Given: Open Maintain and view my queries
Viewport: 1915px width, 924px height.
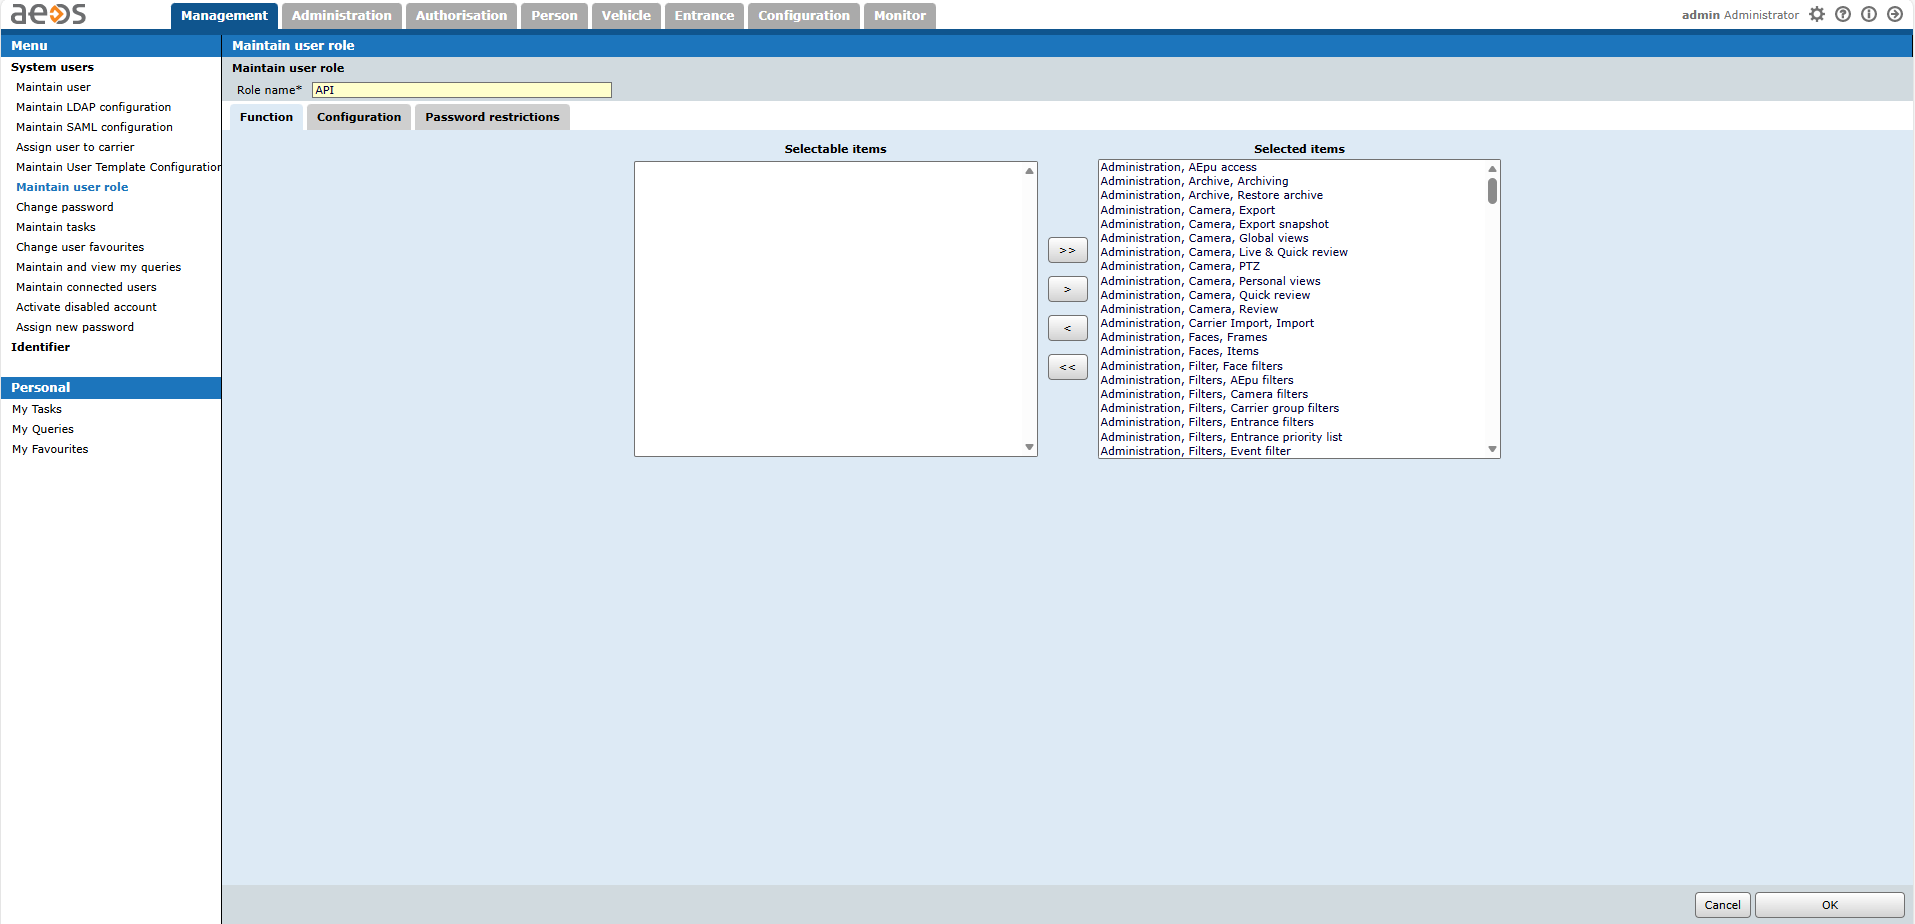Looking at the screenshot, I should [98, 267].
